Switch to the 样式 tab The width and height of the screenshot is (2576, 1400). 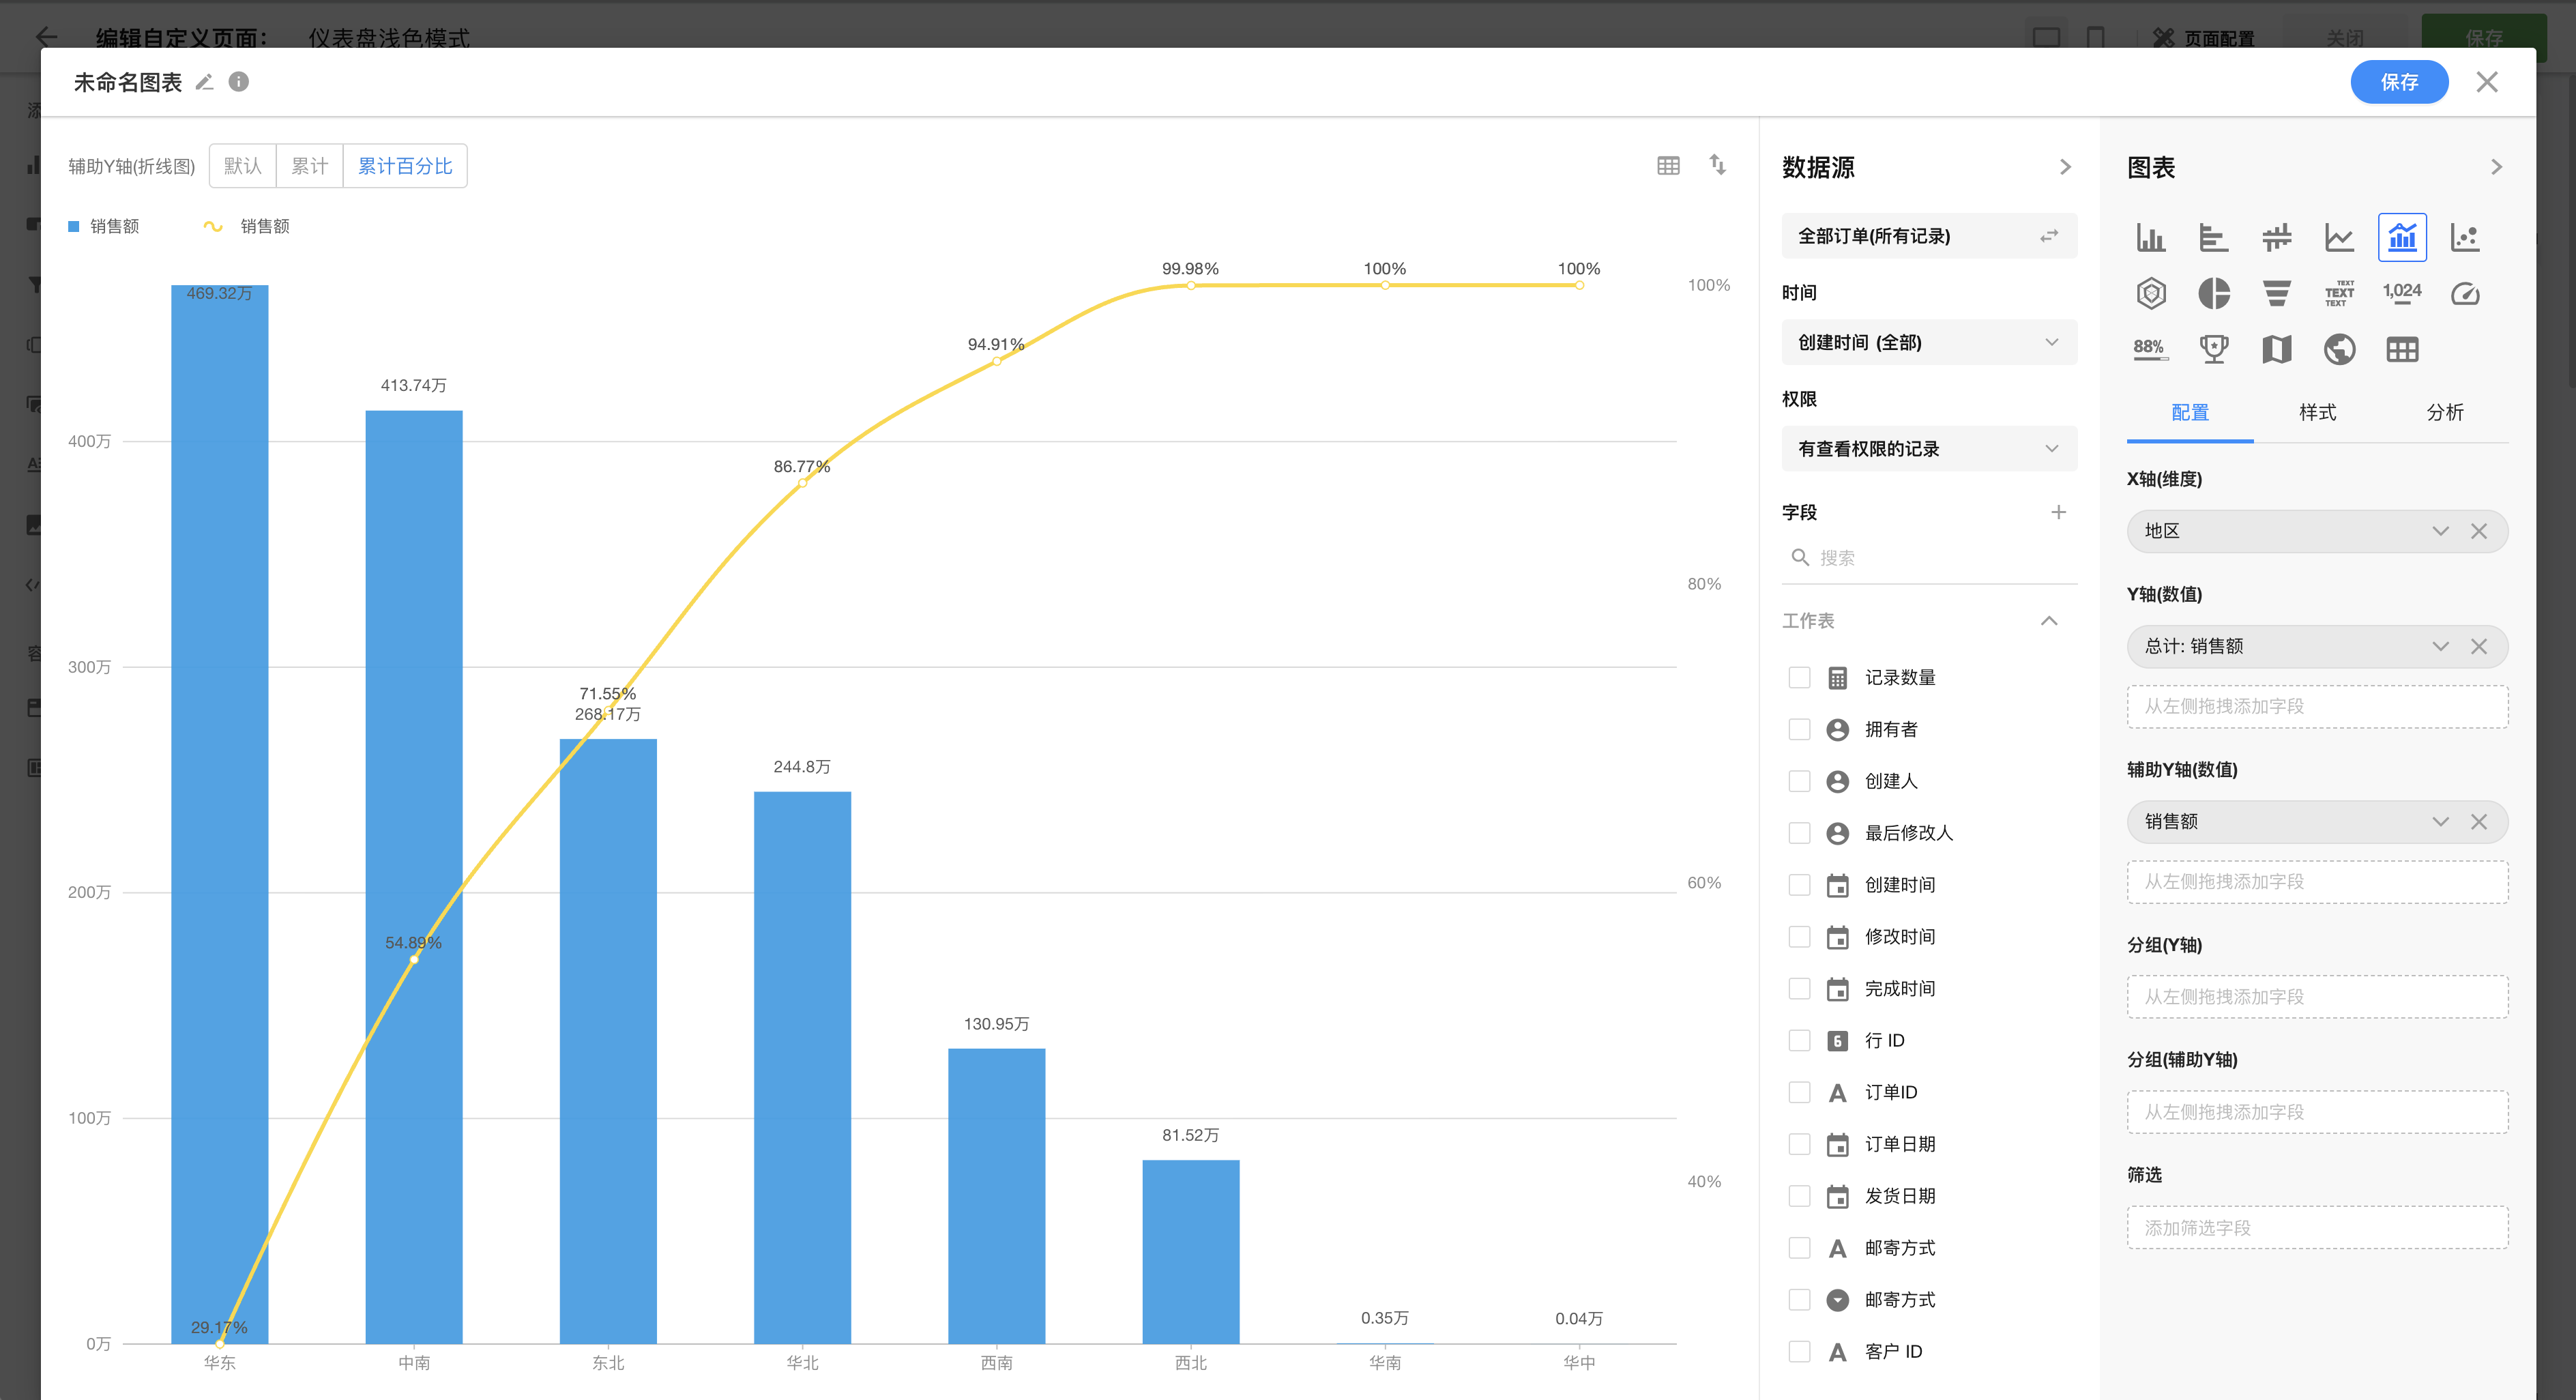[x=2317, y=413]
